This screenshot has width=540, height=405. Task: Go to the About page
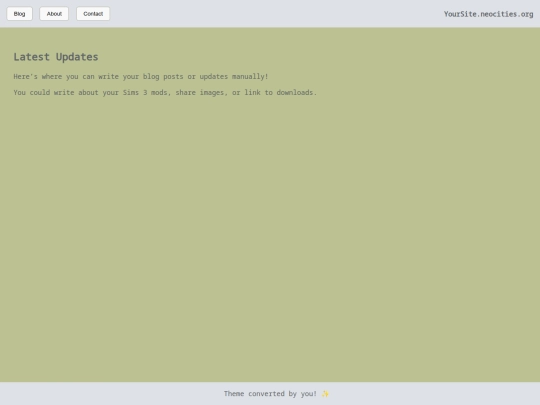pyautogui.click(x=54, y=14)
